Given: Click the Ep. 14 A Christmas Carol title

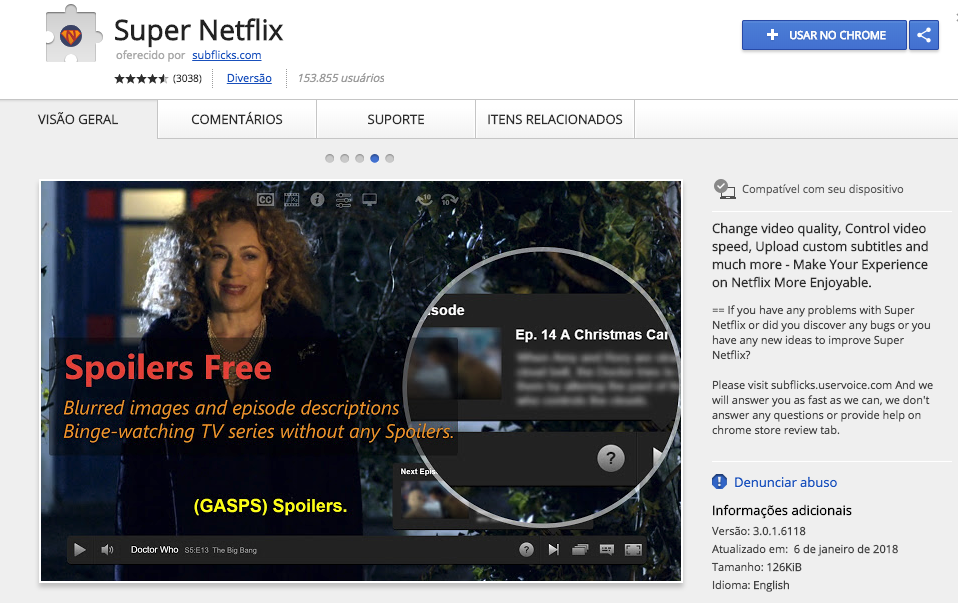Looking at the screenshot, I should [591, 335].
